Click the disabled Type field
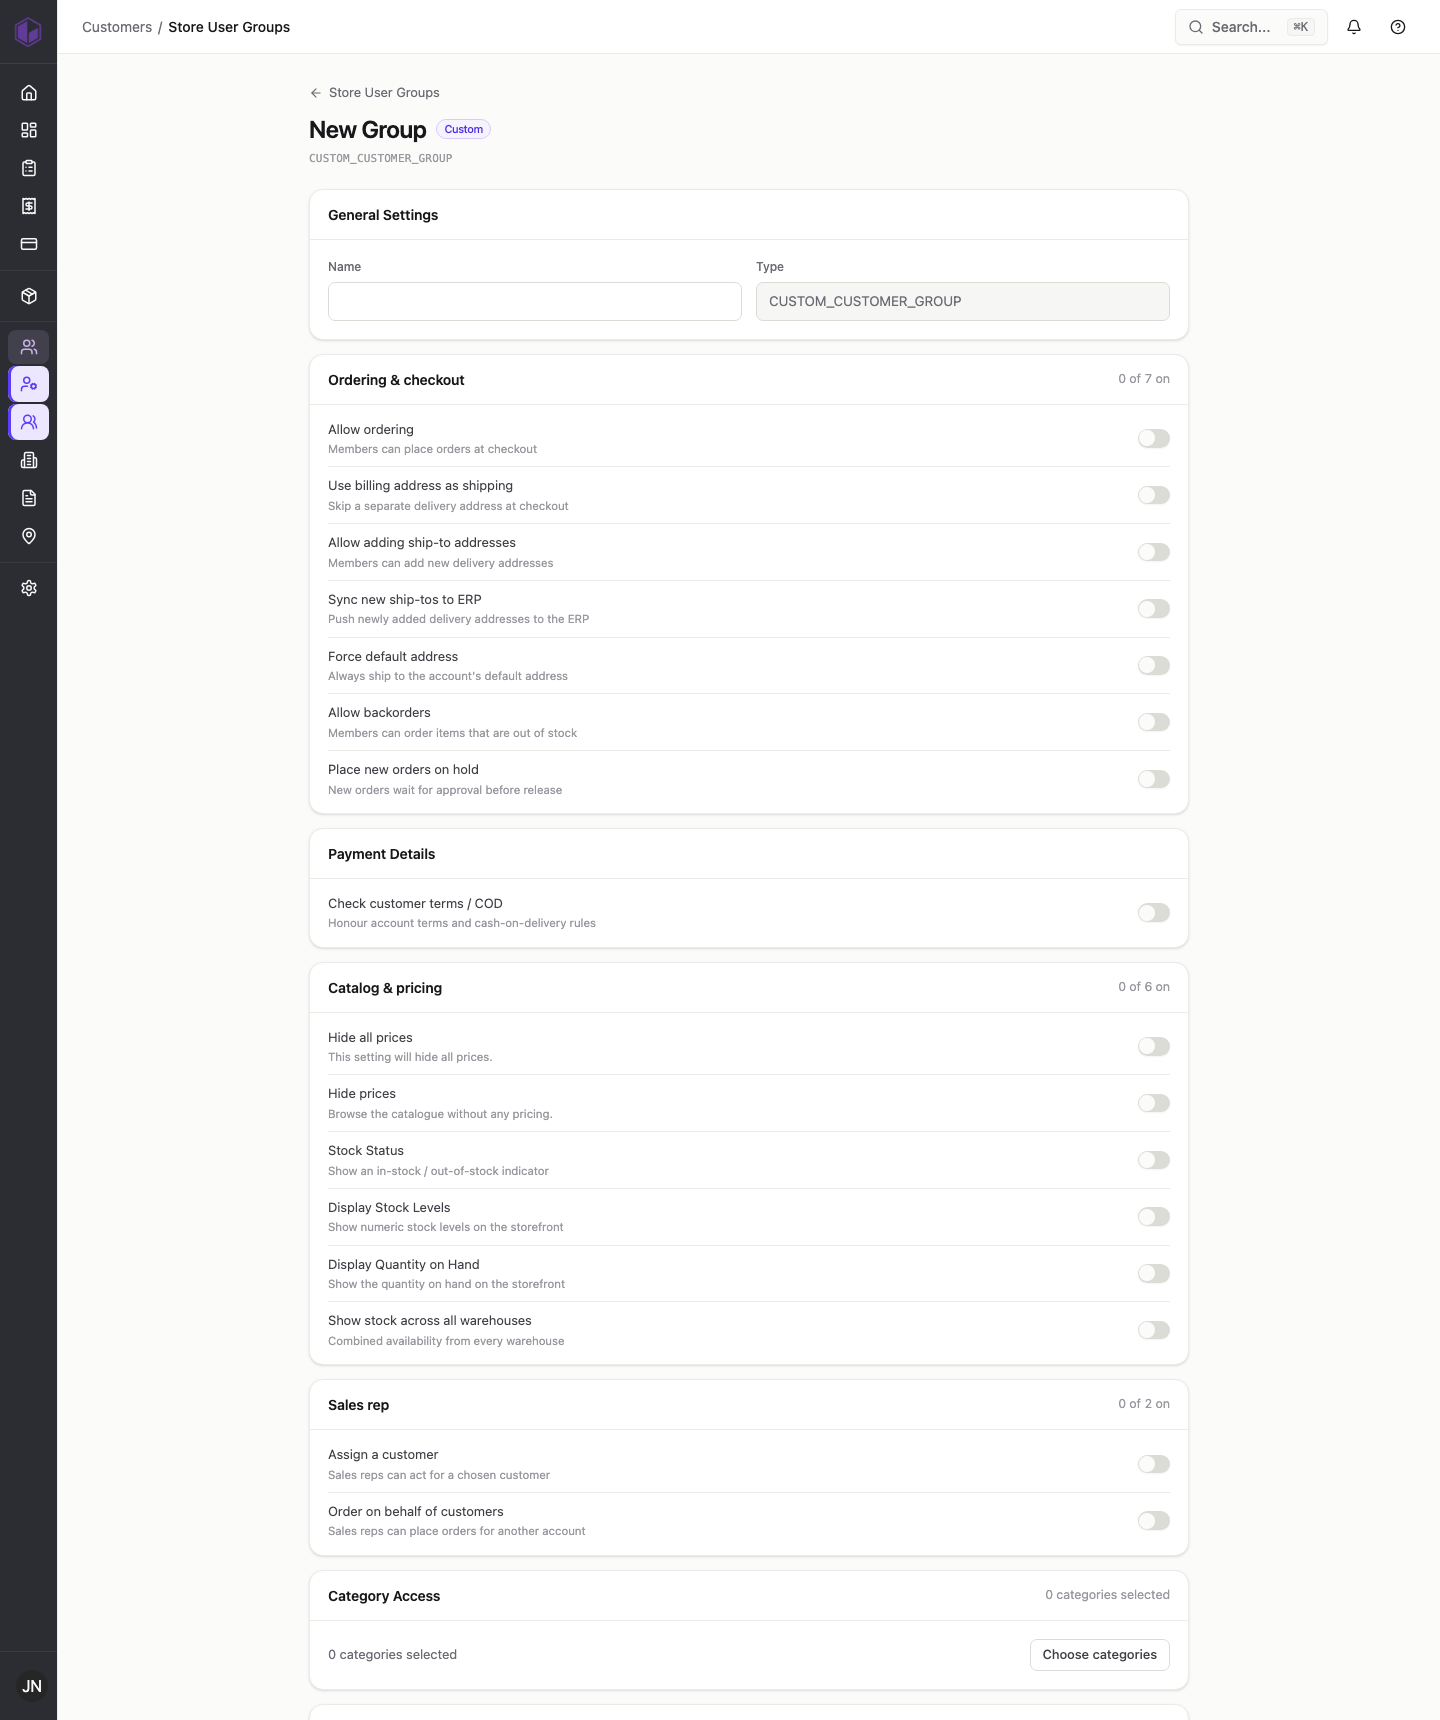The width and height of the screenshot is (1440, 1720). [963, 301]
